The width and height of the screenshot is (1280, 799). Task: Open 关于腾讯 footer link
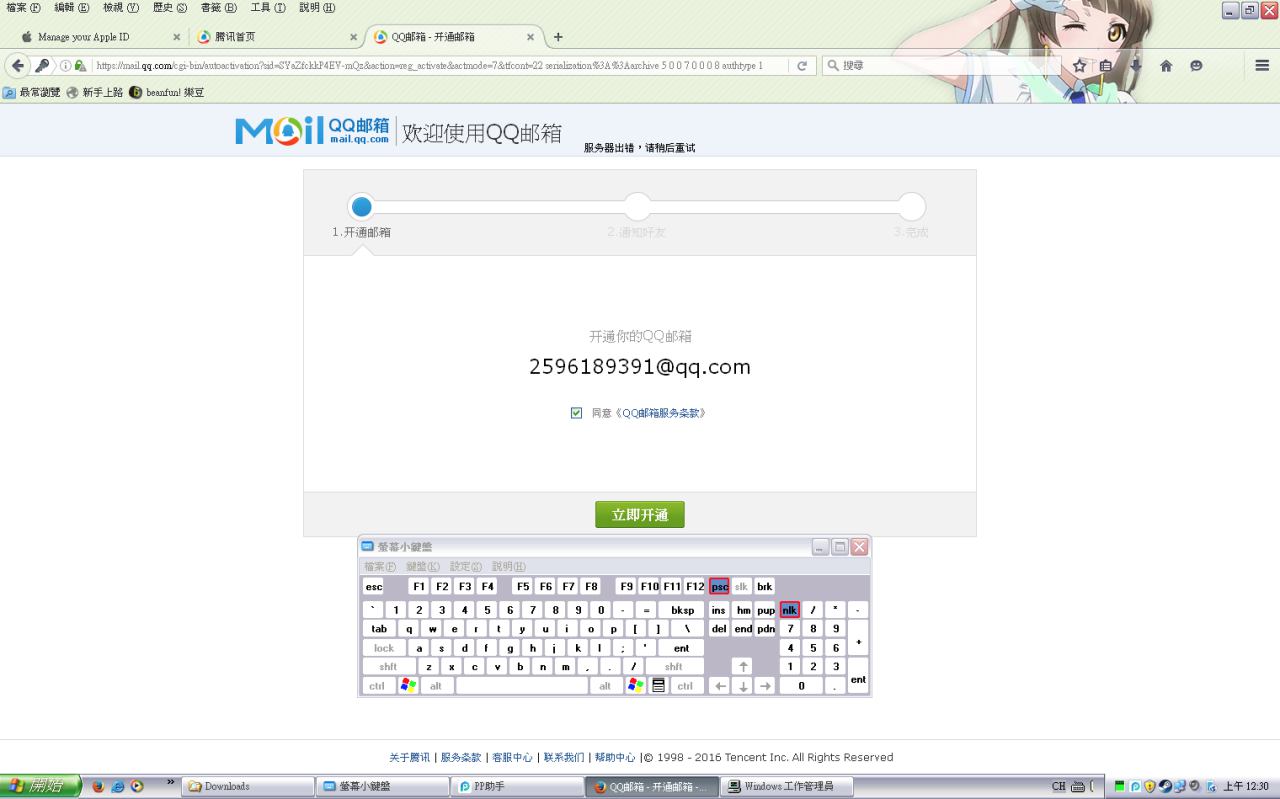click(x=409, y=758)
